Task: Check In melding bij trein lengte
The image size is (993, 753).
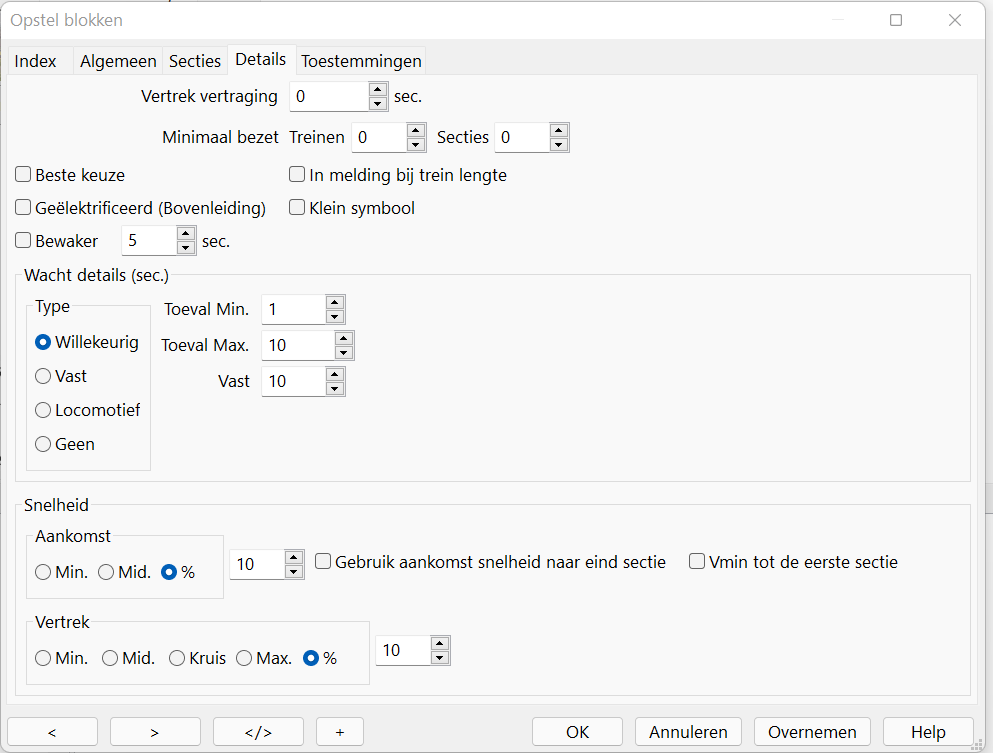Action: [x=297, y=175]
